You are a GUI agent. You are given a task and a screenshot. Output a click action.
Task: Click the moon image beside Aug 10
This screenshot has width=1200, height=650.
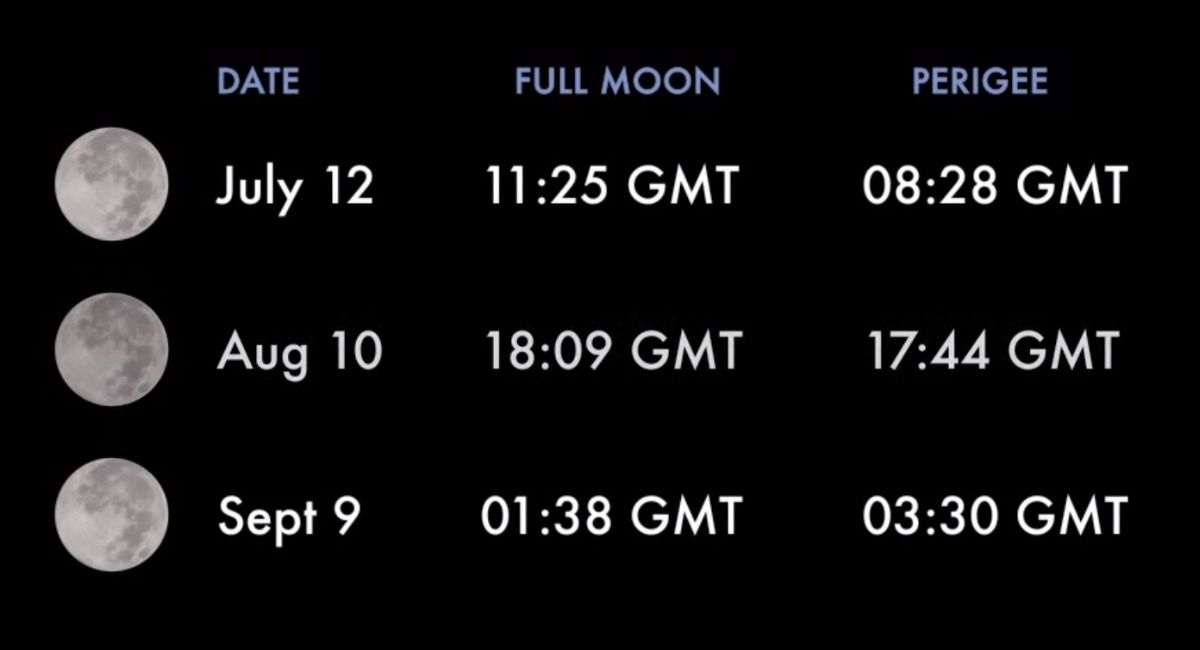[111, 349]
